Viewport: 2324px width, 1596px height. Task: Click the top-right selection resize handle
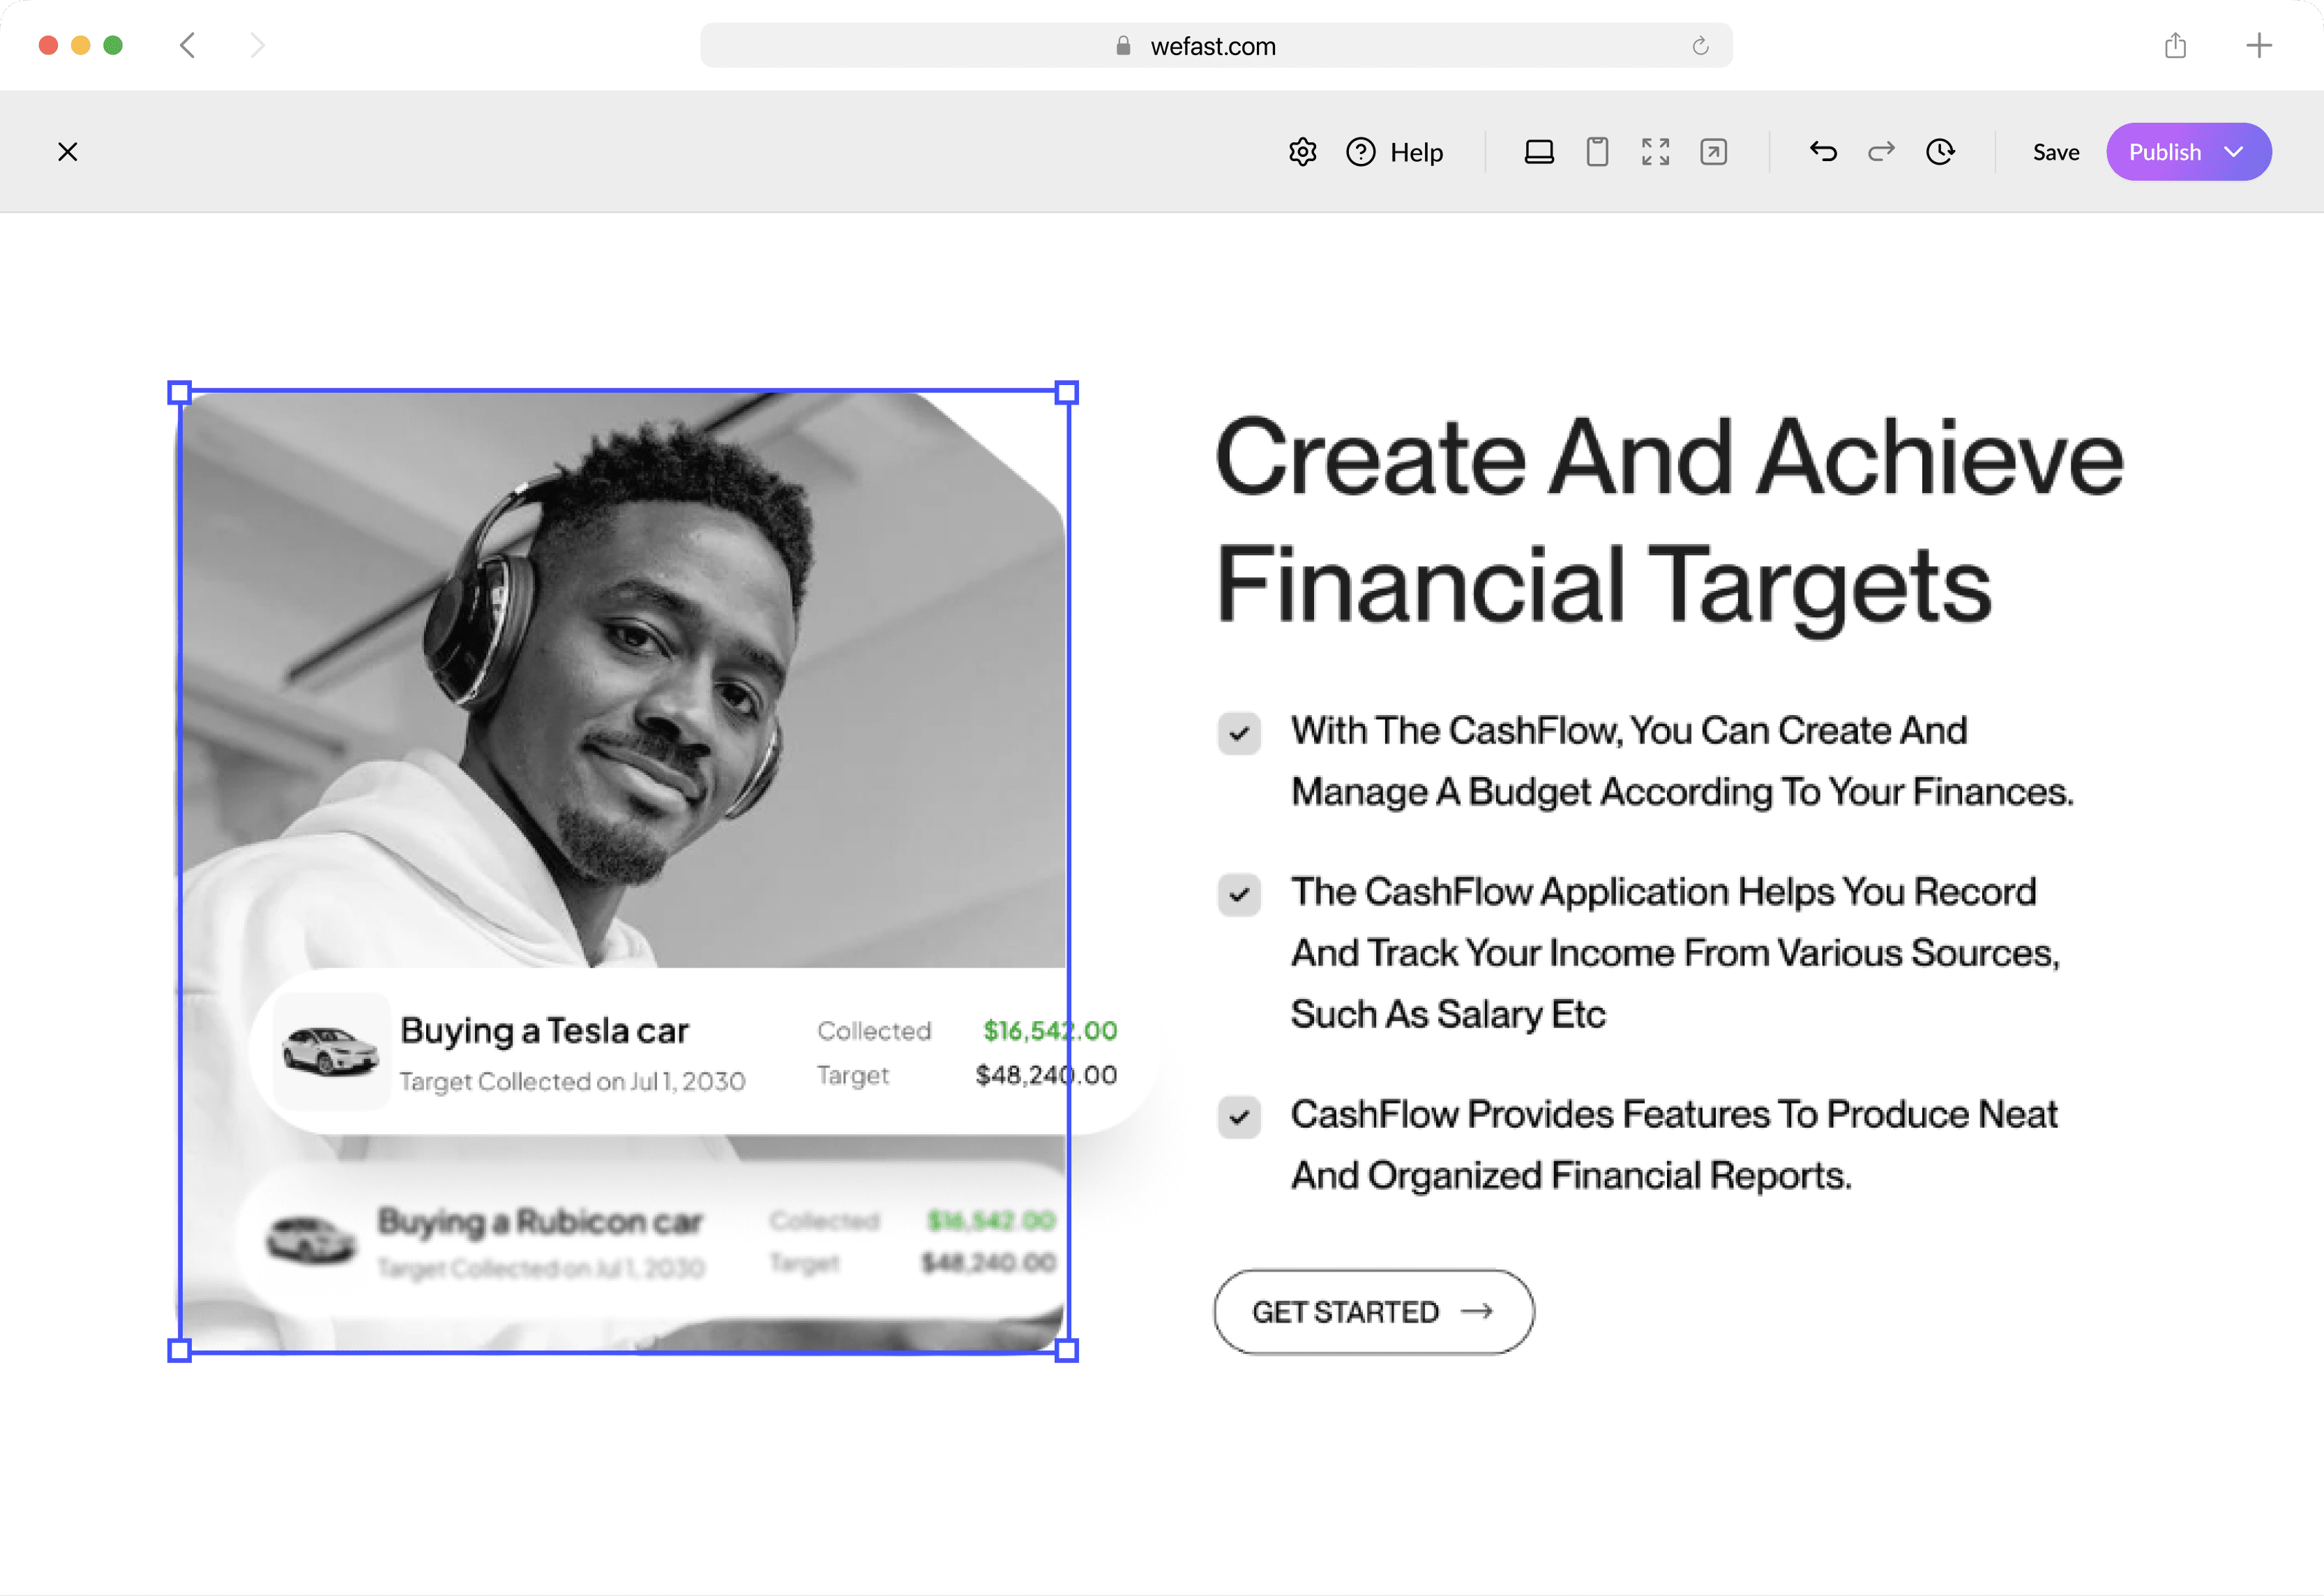click(1067, 392)
